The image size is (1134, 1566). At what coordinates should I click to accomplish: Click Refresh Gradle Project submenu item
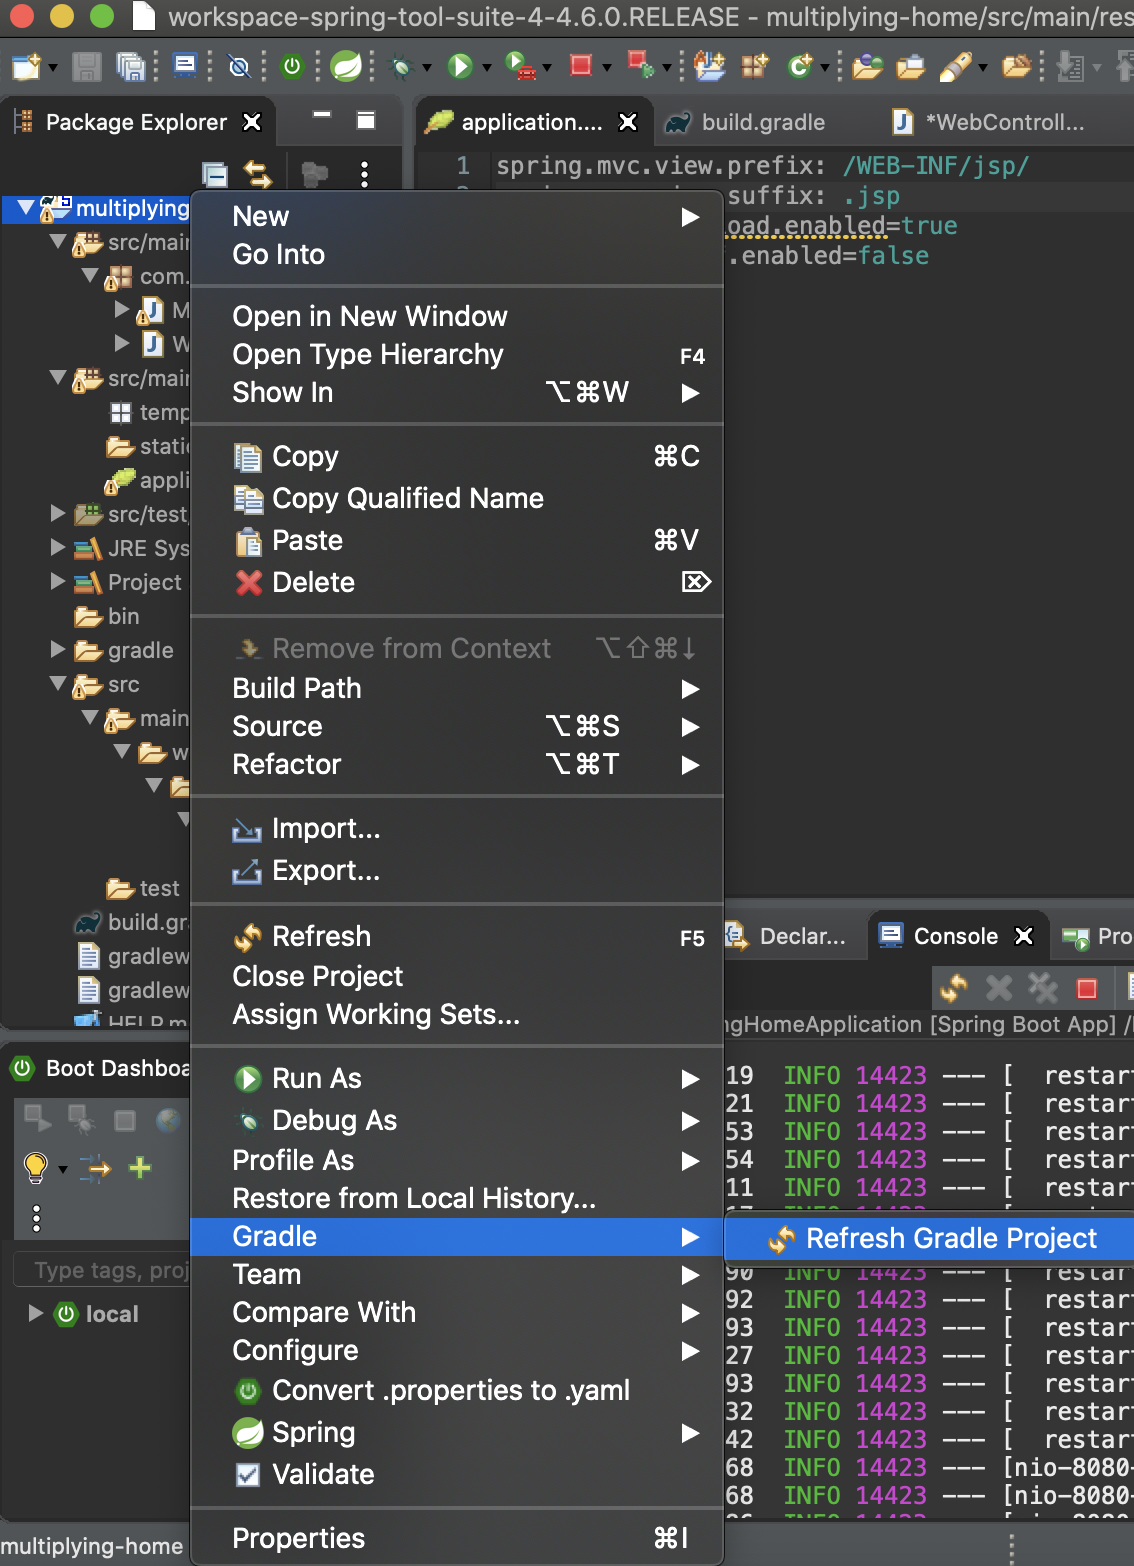[930, 1238]
